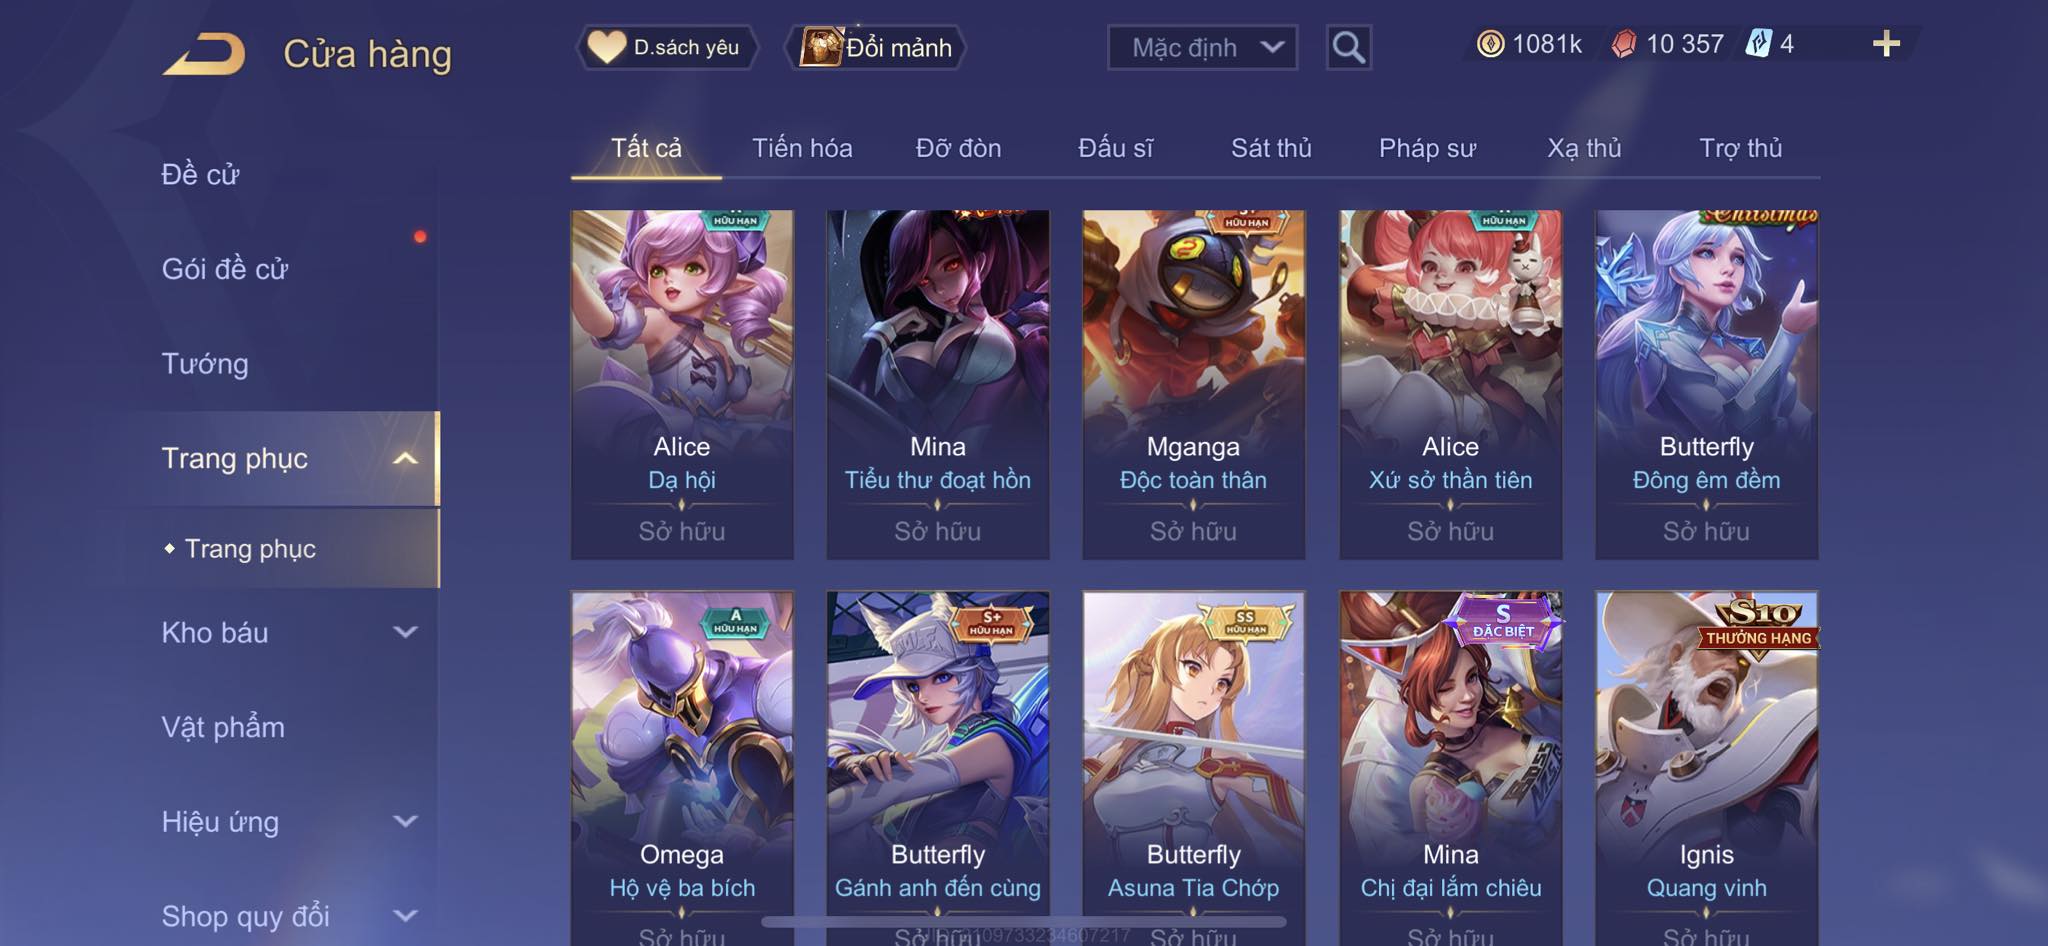2048x946 pixels.
Task: Open Đổi mảnh fragment exchange chest
Action: click(876, 47)
